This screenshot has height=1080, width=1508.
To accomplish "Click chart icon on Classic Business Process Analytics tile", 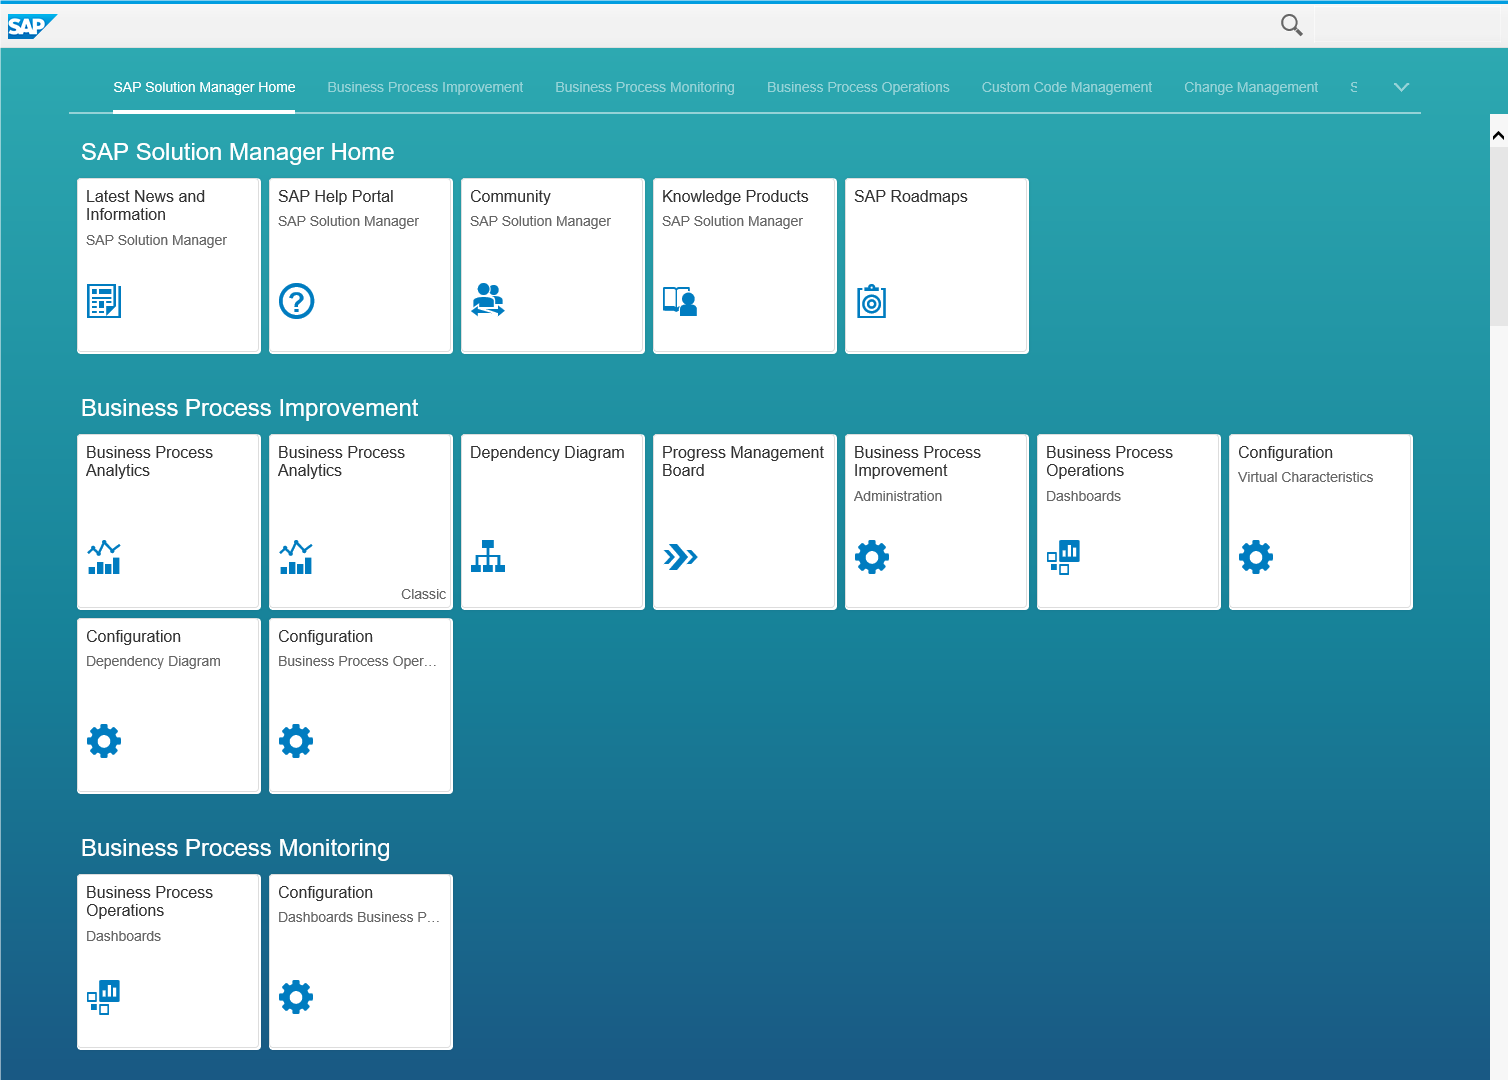I will (296, 557).
